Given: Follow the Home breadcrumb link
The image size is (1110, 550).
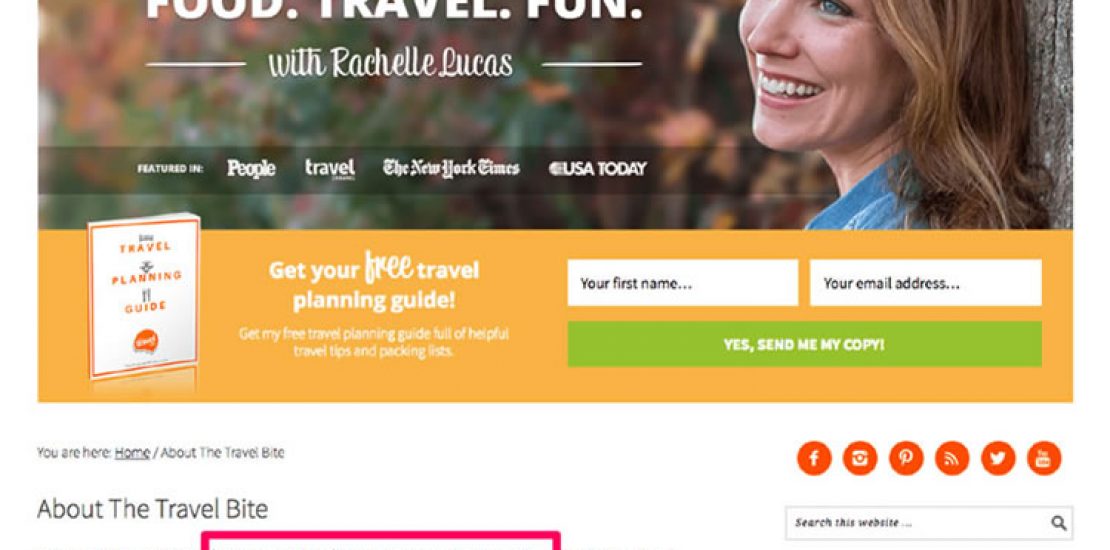Looking at the screenshot, I should pos(132,453).
